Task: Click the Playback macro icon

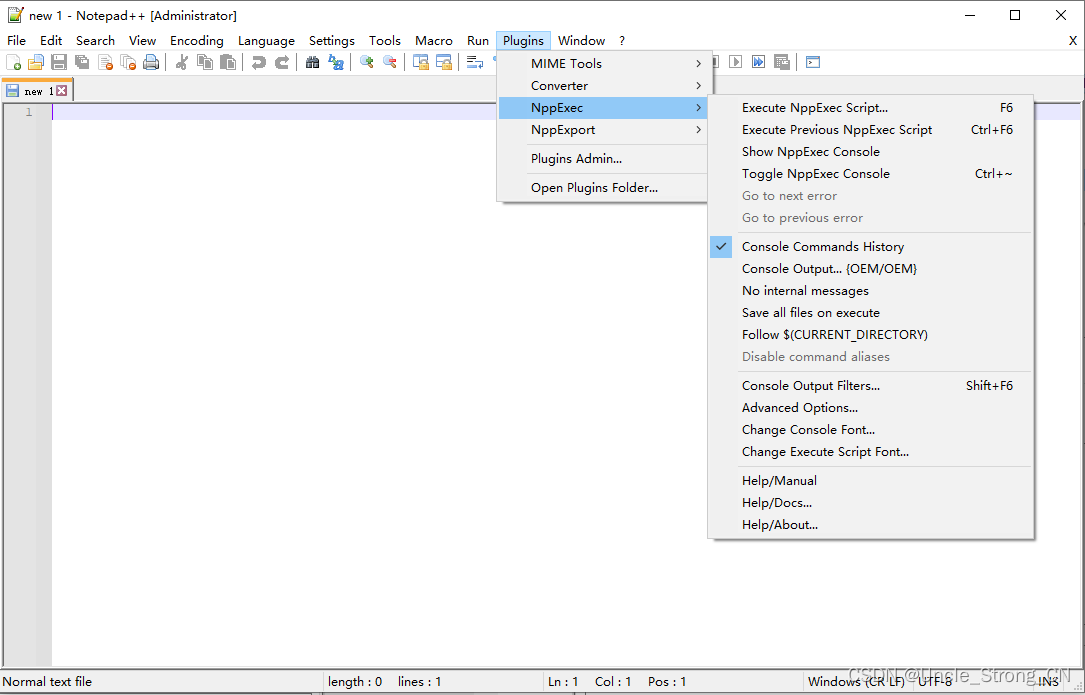Action: click(x=736, y=62)
